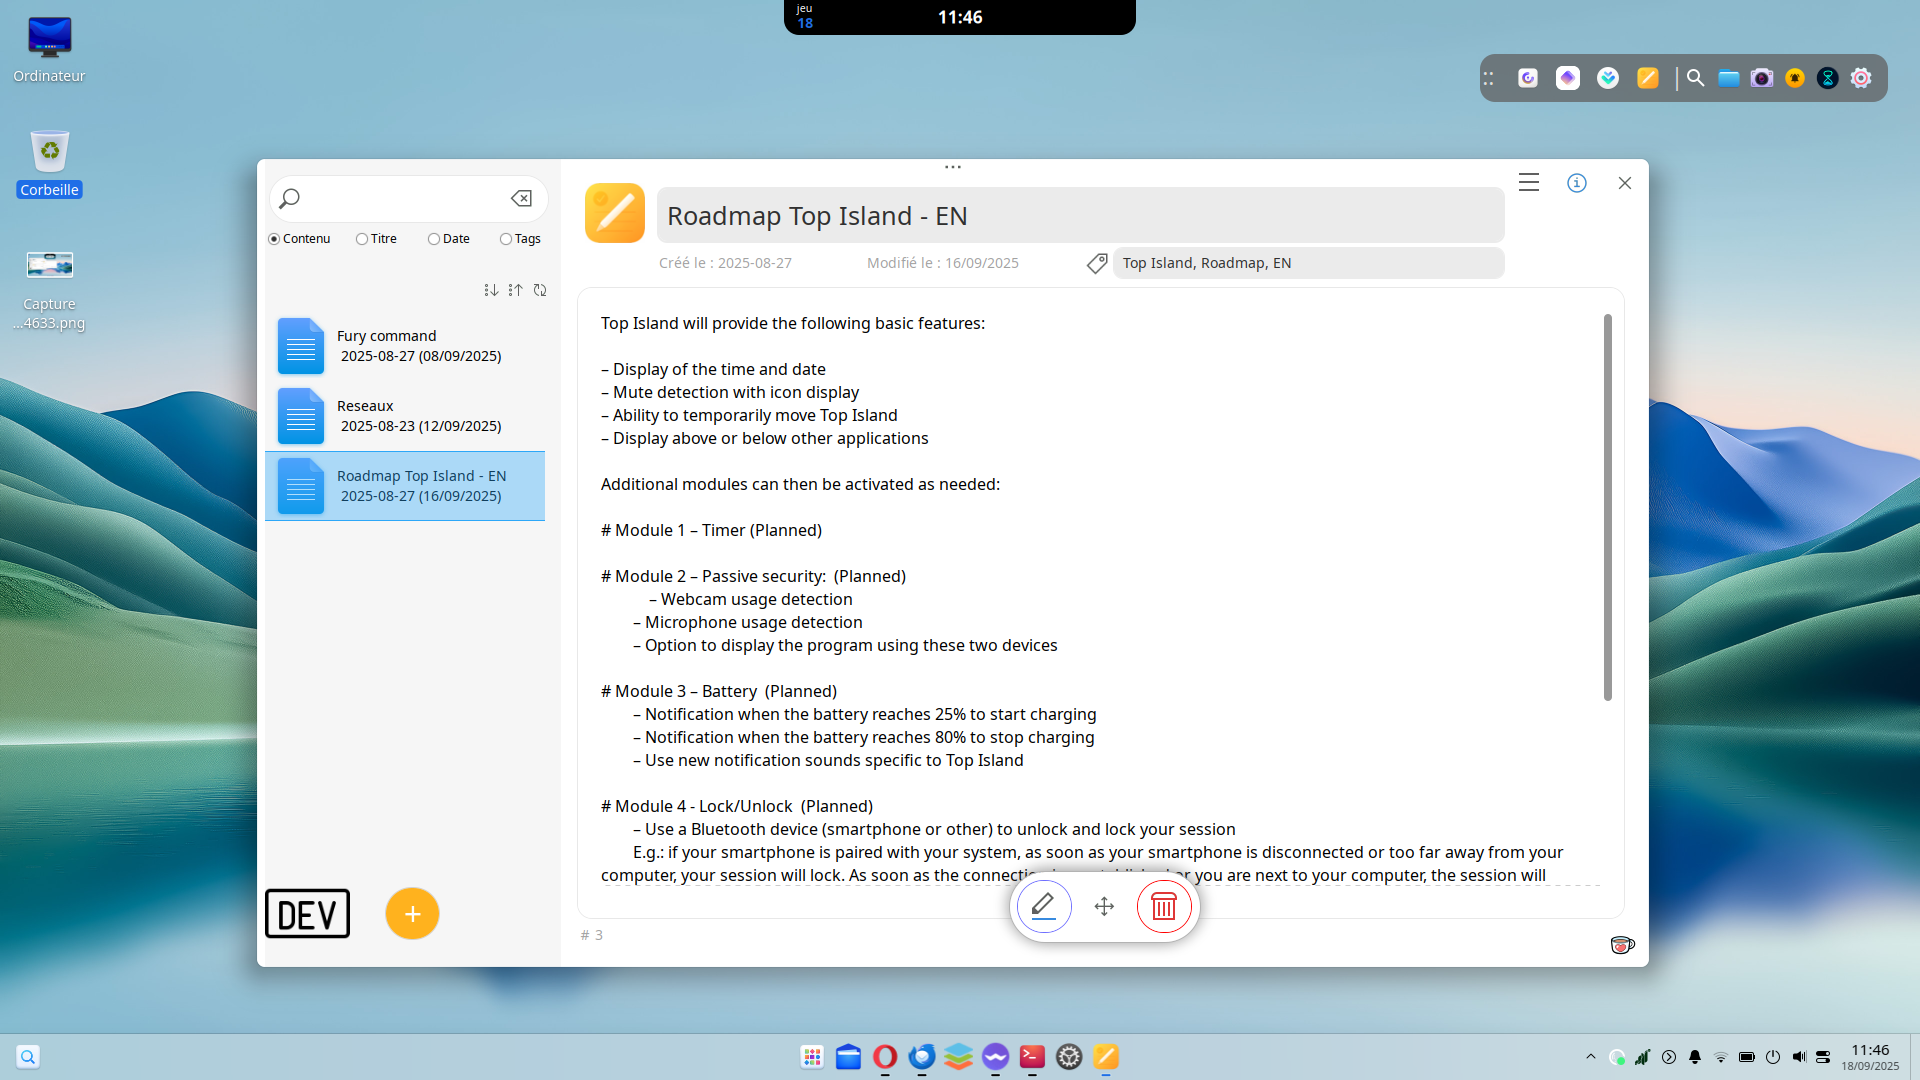Click the move arrows icon in floating toolbar
Screen dimensions: 1920x1080
coord(1104,906)
